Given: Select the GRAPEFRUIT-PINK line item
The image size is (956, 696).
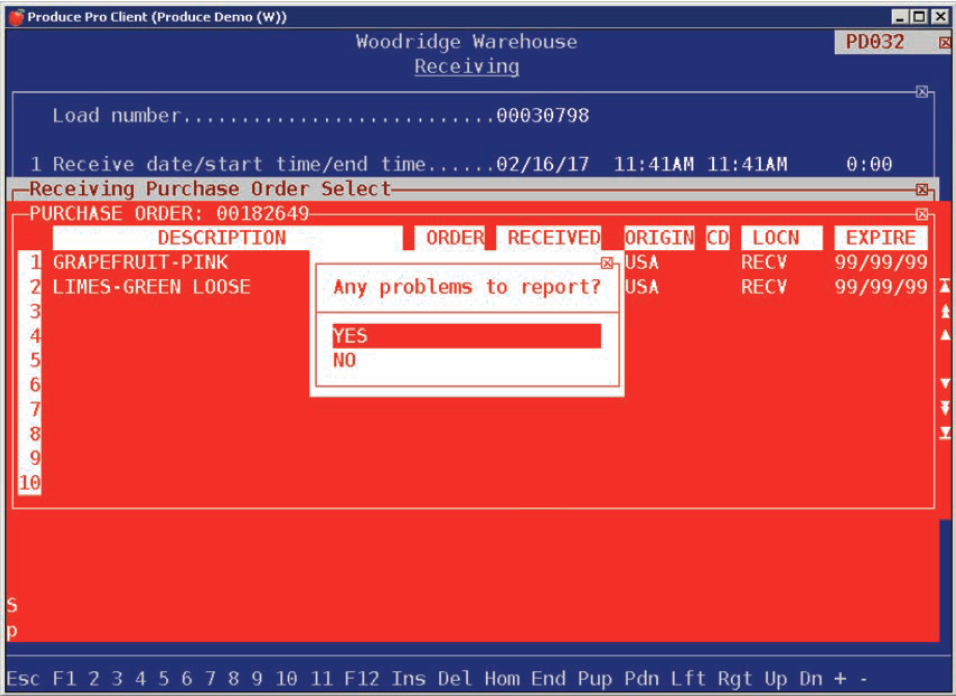Looking at the screenshot, I should [140, 263].
